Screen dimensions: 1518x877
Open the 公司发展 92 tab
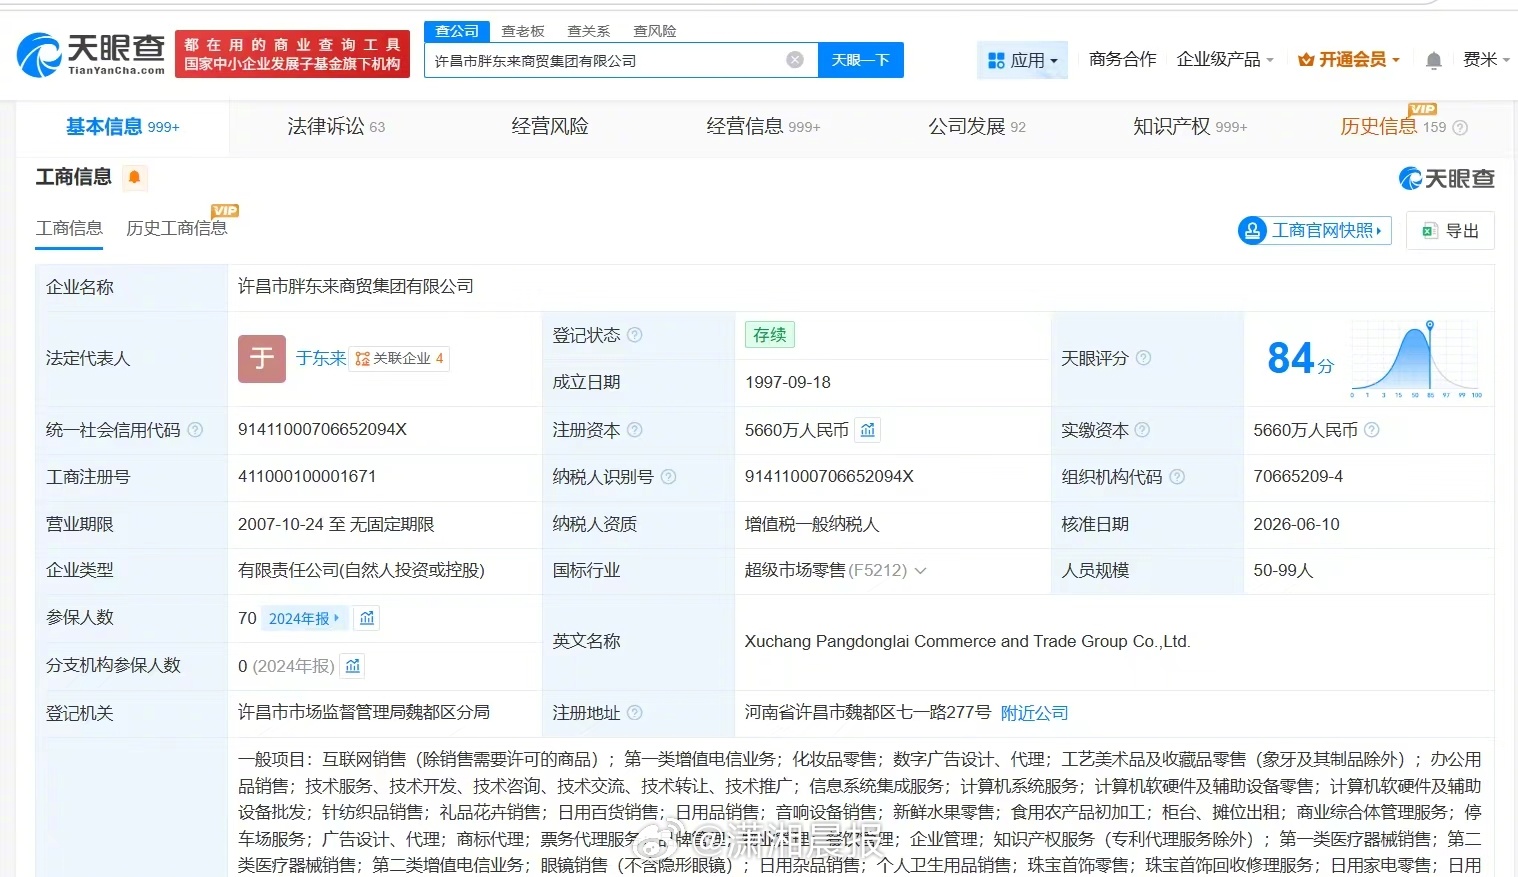[x=977, y=127]
